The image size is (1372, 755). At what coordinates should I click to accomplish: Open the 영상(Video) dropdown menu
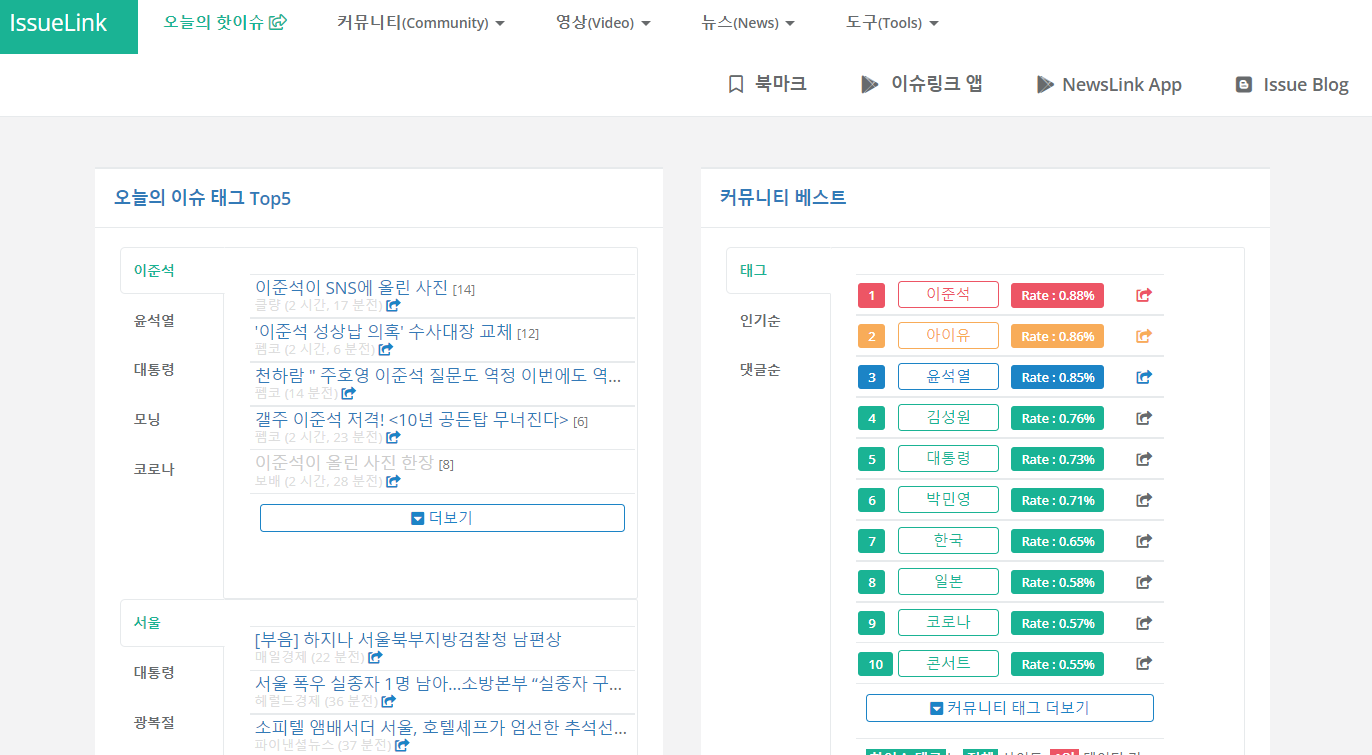603,22
